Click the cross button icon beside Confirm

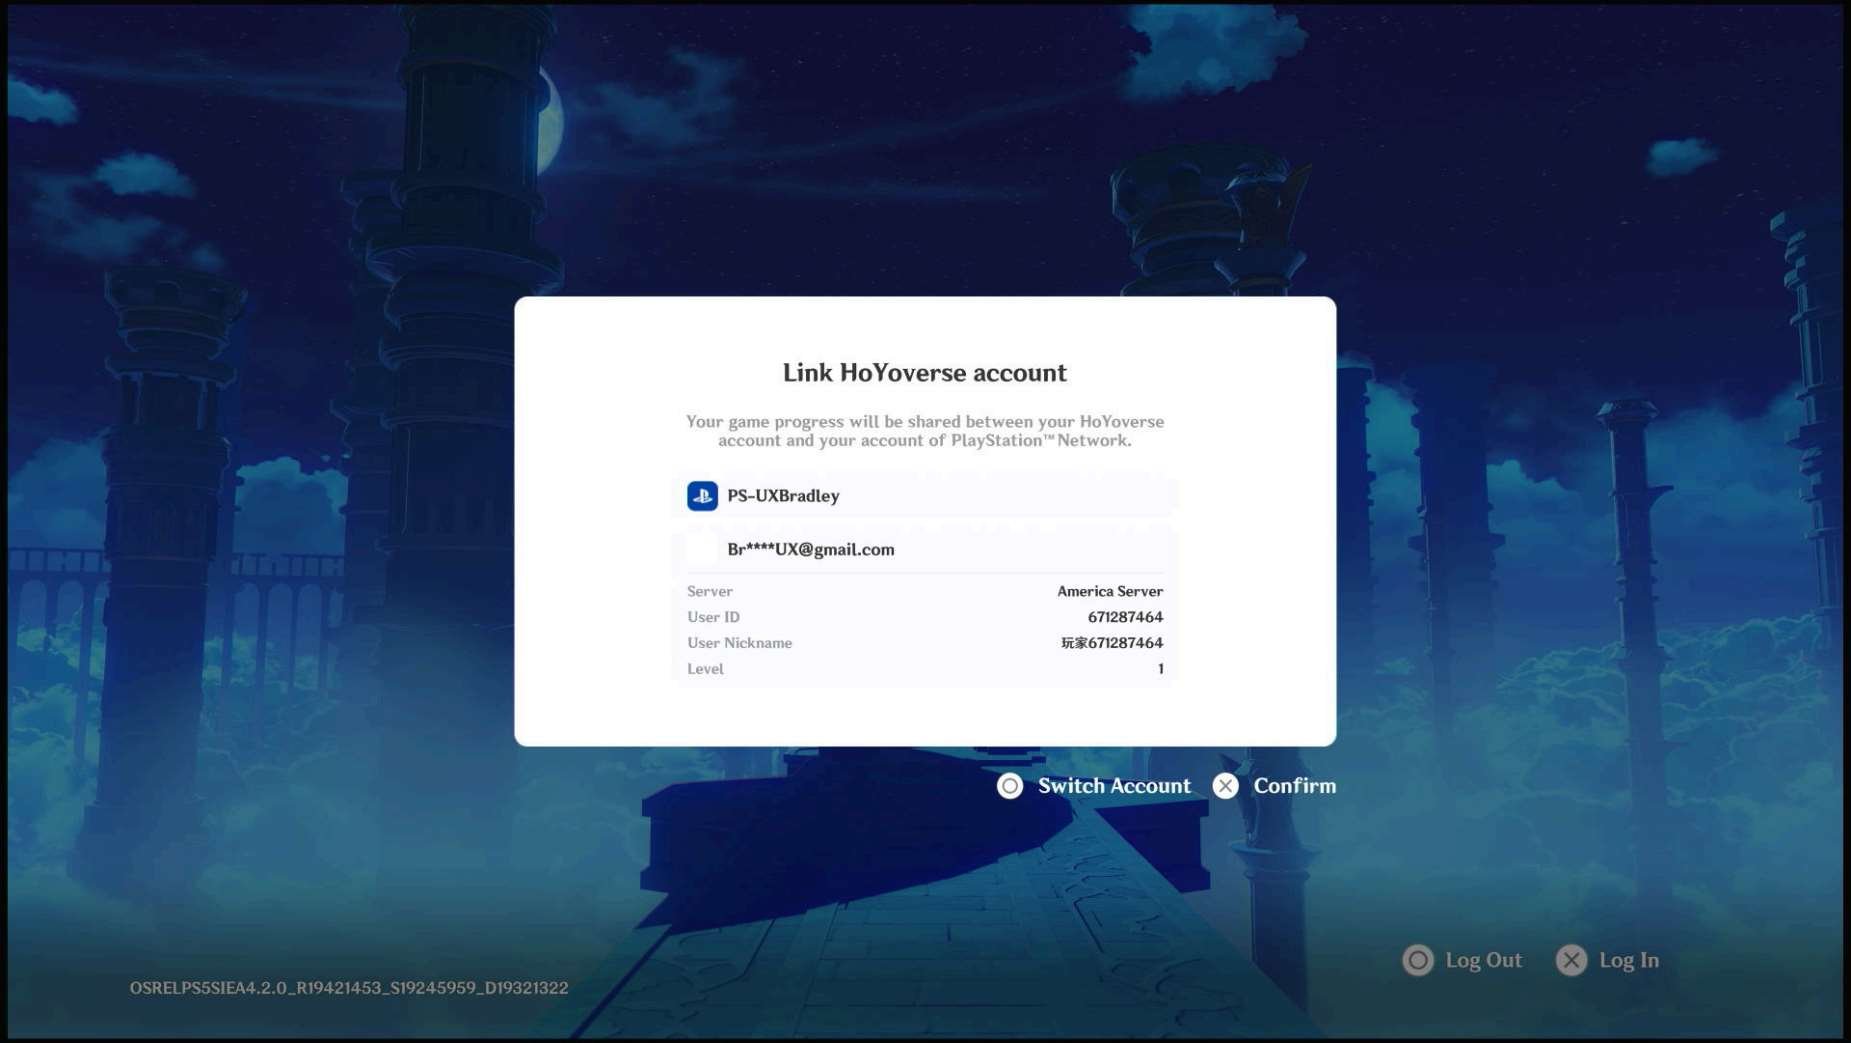(1226, 786)
